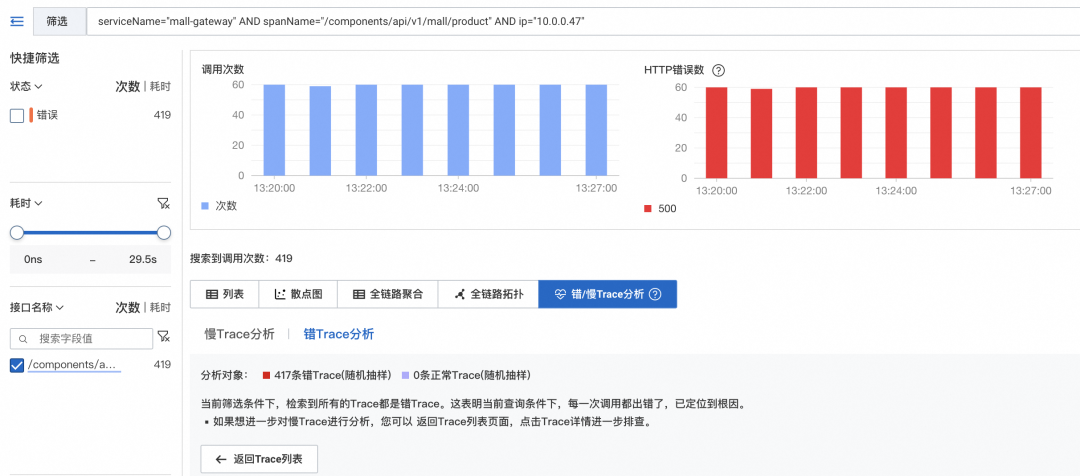Click the 417条错Trace legend entry
The height and width of the screenshot is (476, 1080).
(327, 375)
